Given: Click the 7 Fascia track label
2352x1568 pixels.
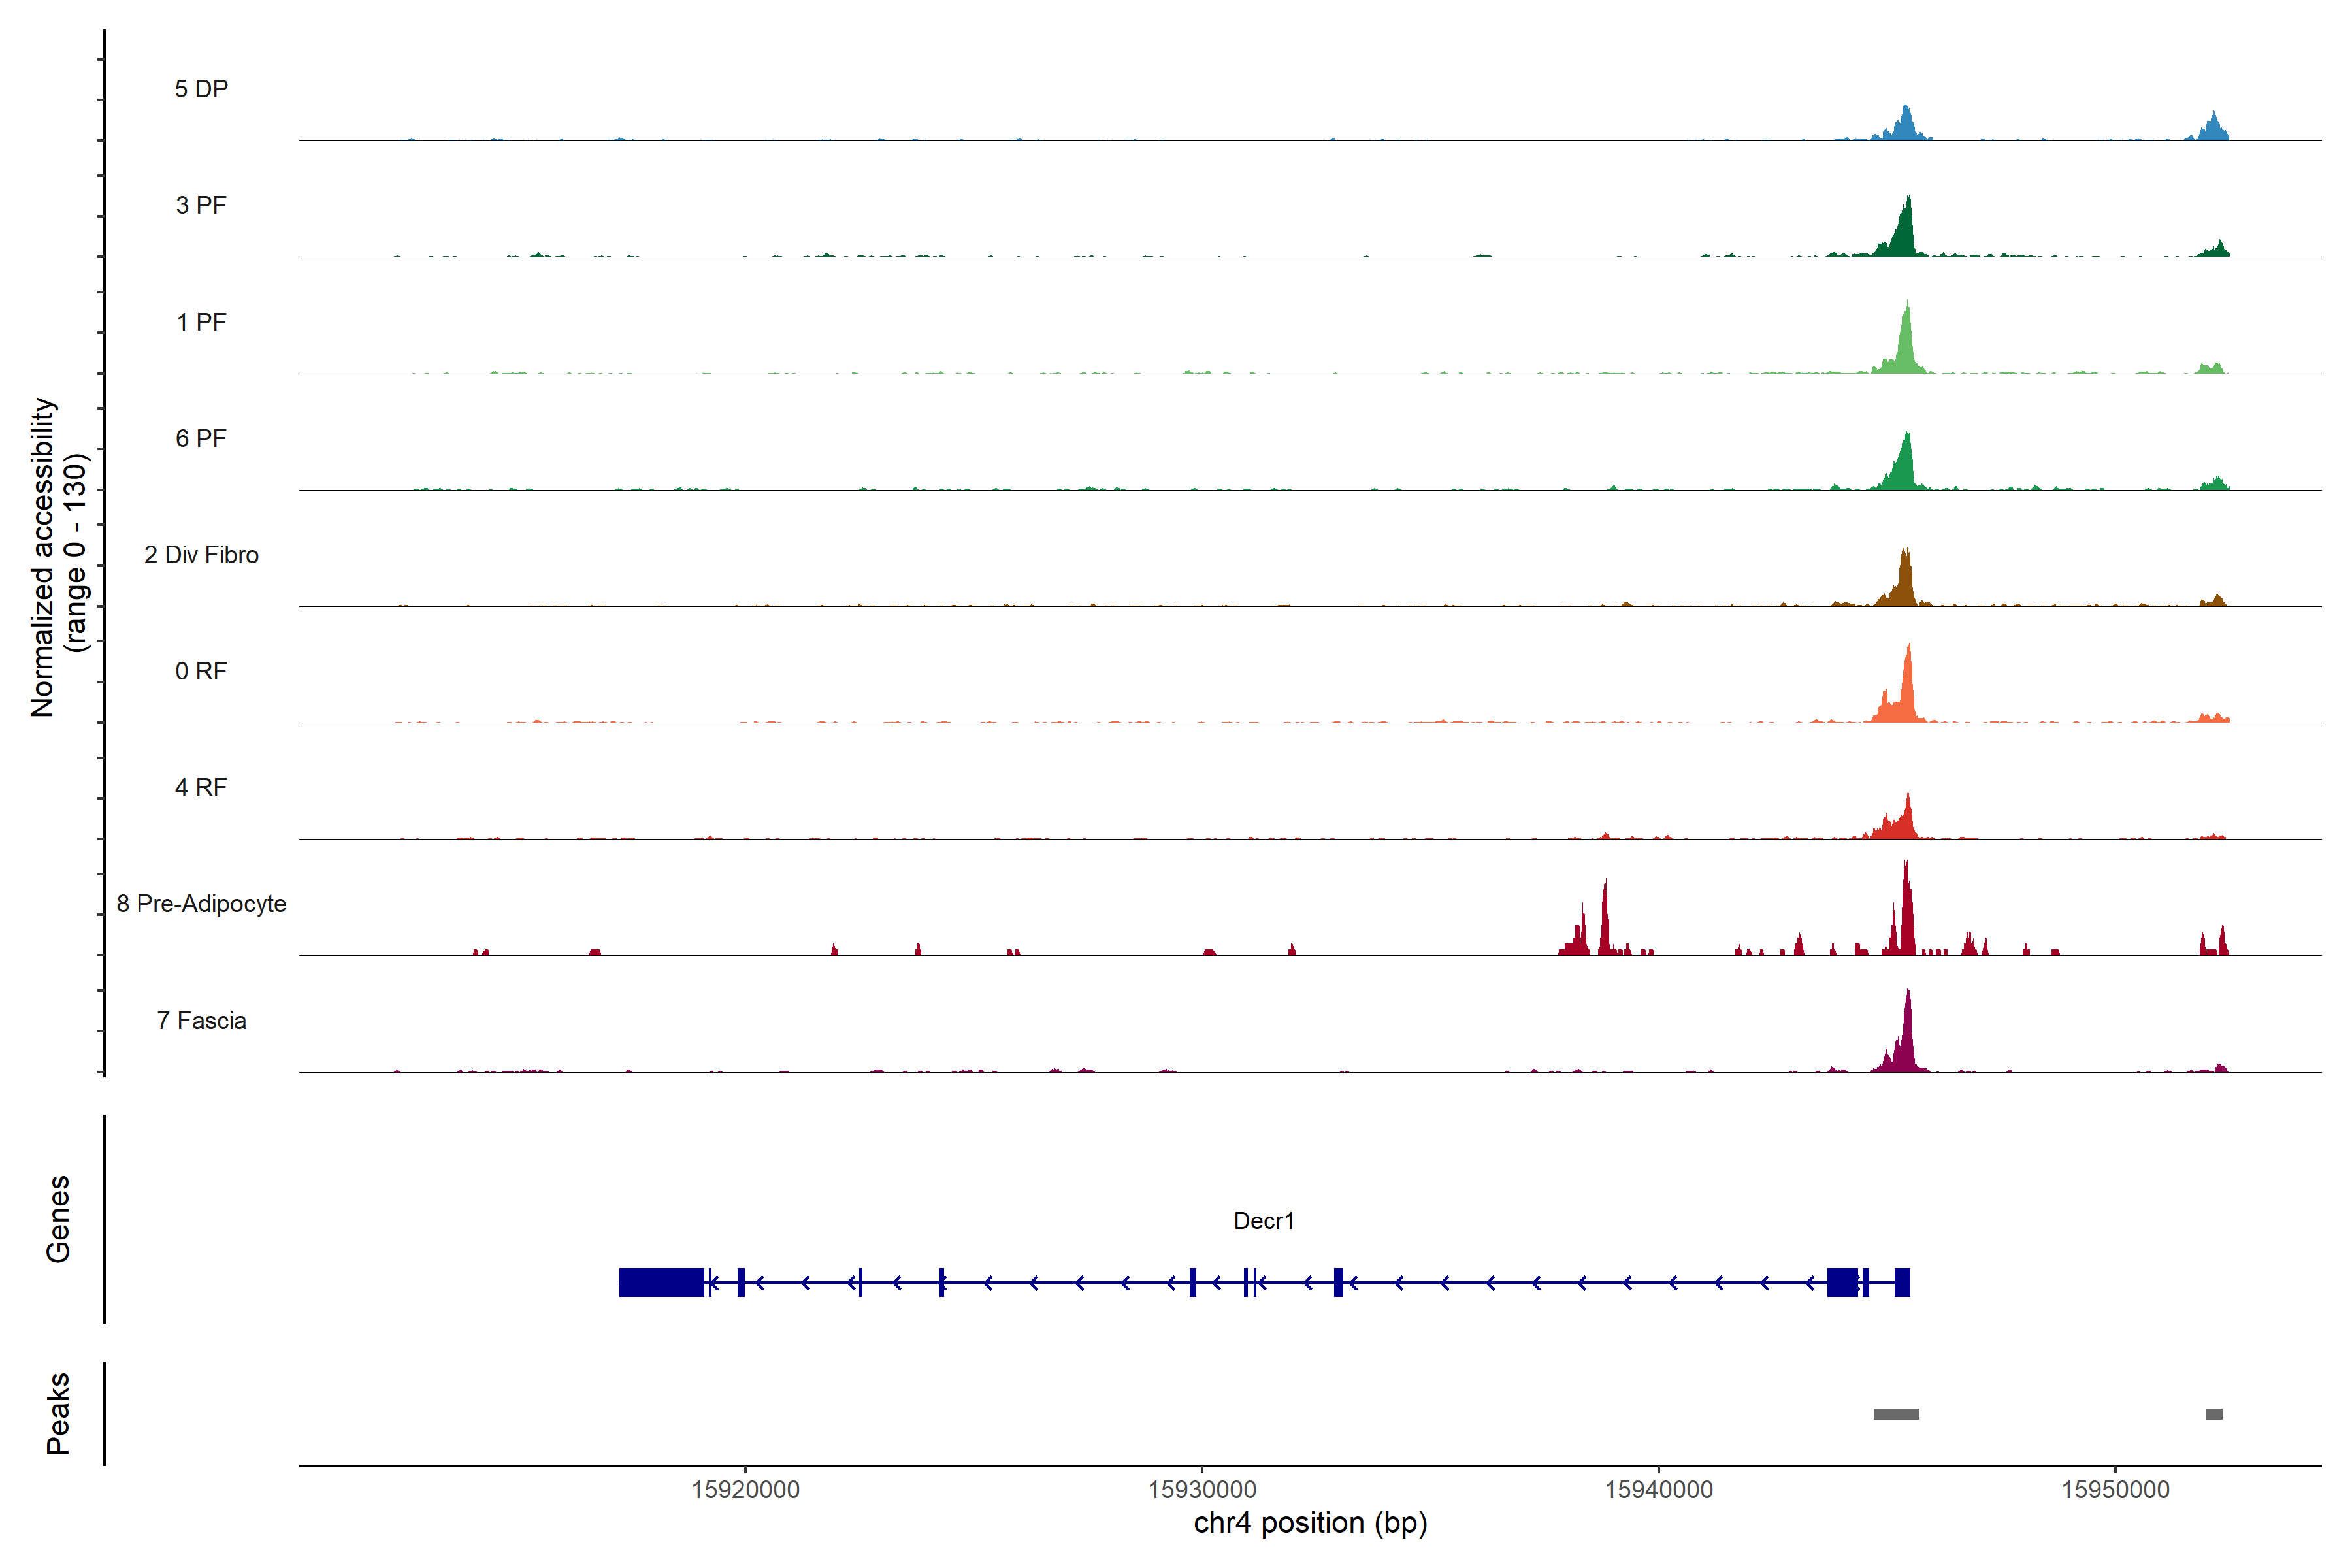Looking at the screenshot, I should (201, 1020).
